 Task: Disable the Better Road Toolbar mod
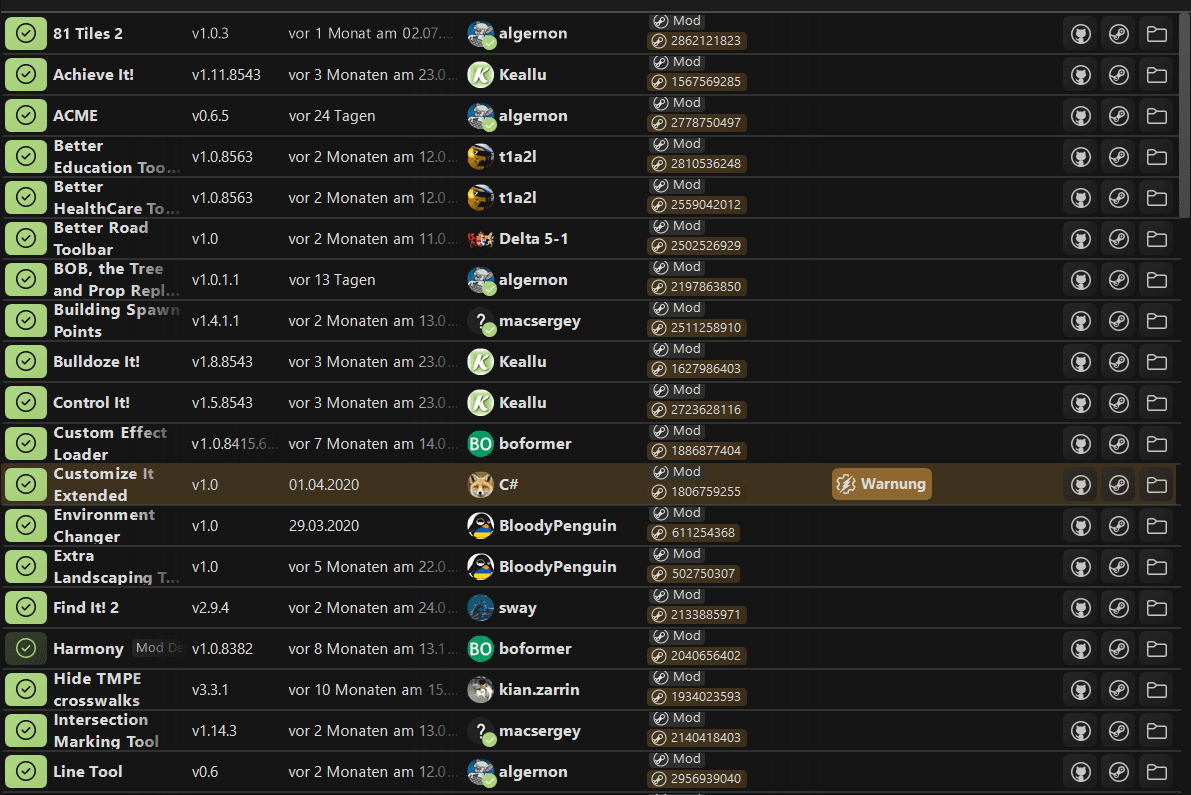pyautogui.click(x=26, y=238)
